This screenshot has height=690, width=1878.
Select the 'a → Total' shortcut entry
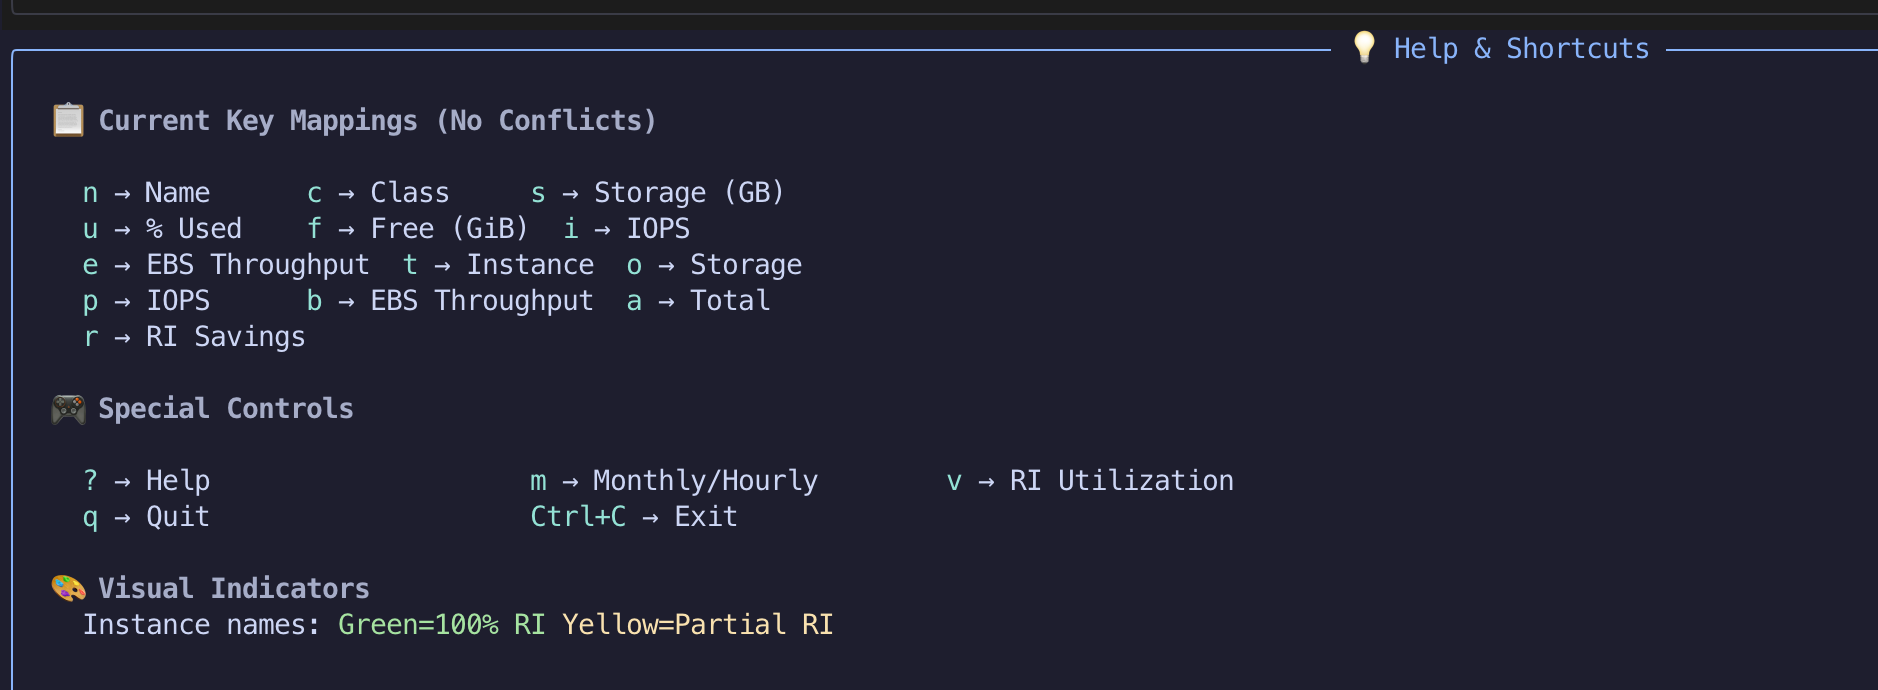pos(698,301)
